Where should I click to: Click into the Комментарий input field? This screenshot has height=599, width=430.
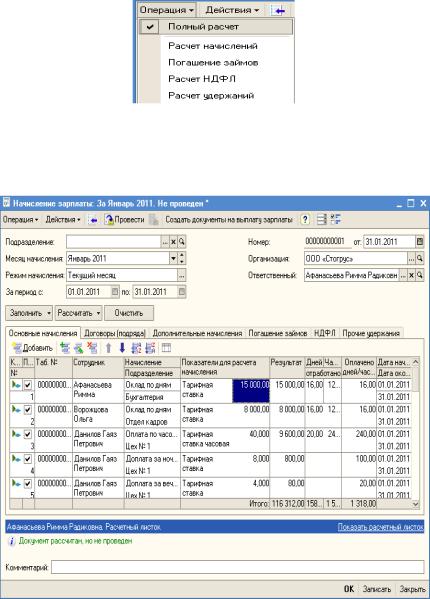pos(238,567)
